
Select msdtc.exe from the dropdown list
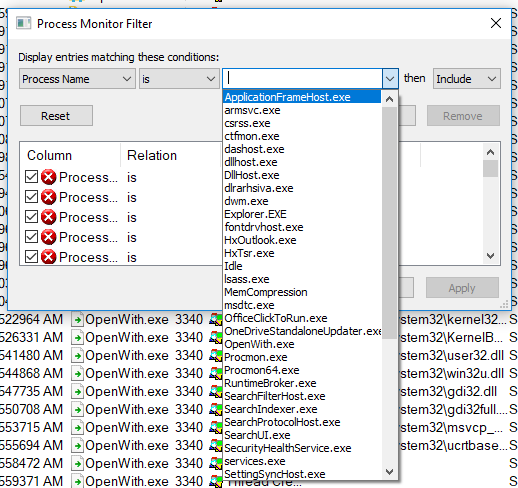click(302, 305)
